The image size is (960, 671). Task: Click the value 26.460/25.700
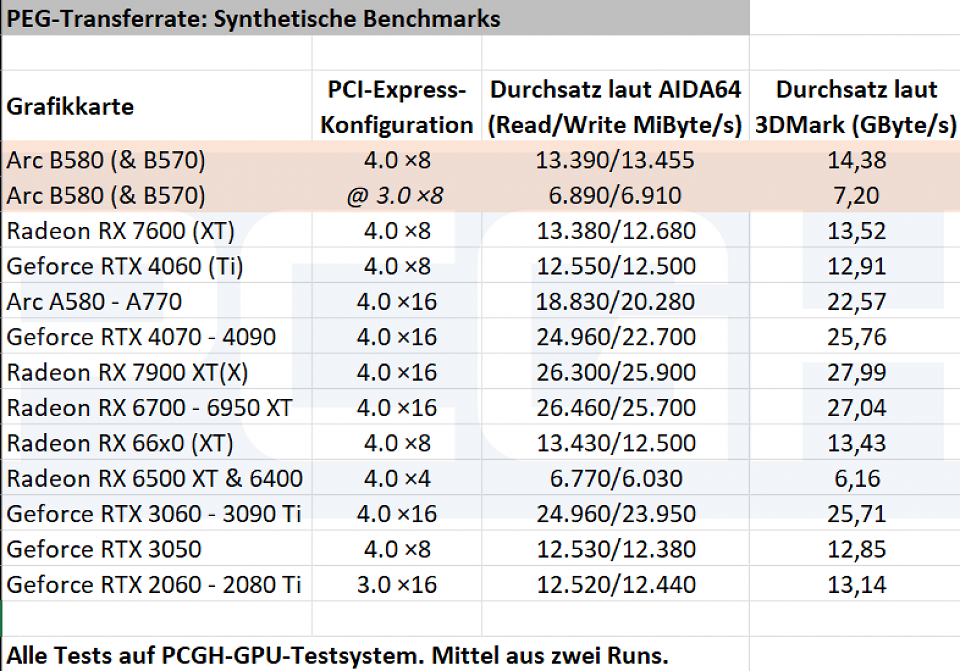(615, 408)
